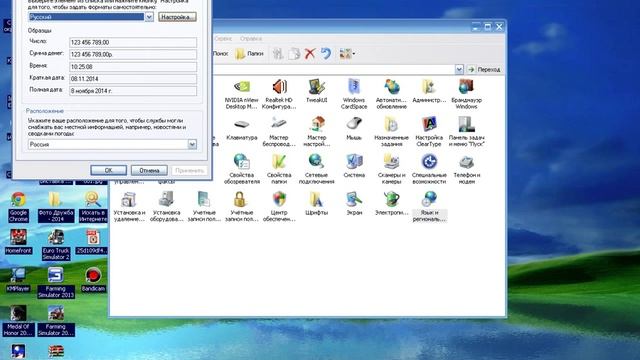The image size is (640, 360).
Task: Open Свойства папки applet
Action: click(x=279, y=169)
